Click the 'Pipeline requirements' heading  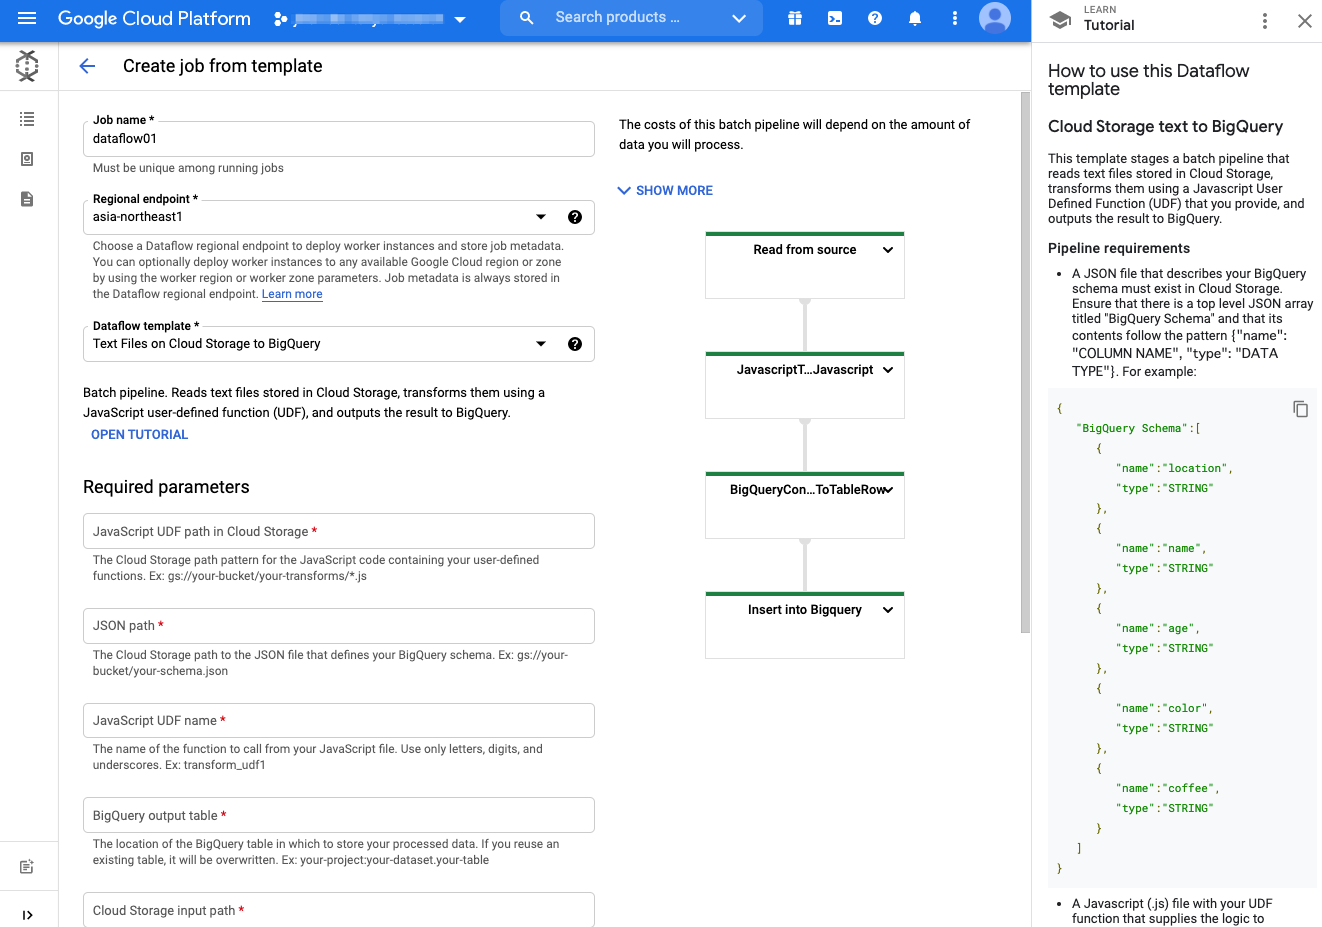(x=1119, y=248)
